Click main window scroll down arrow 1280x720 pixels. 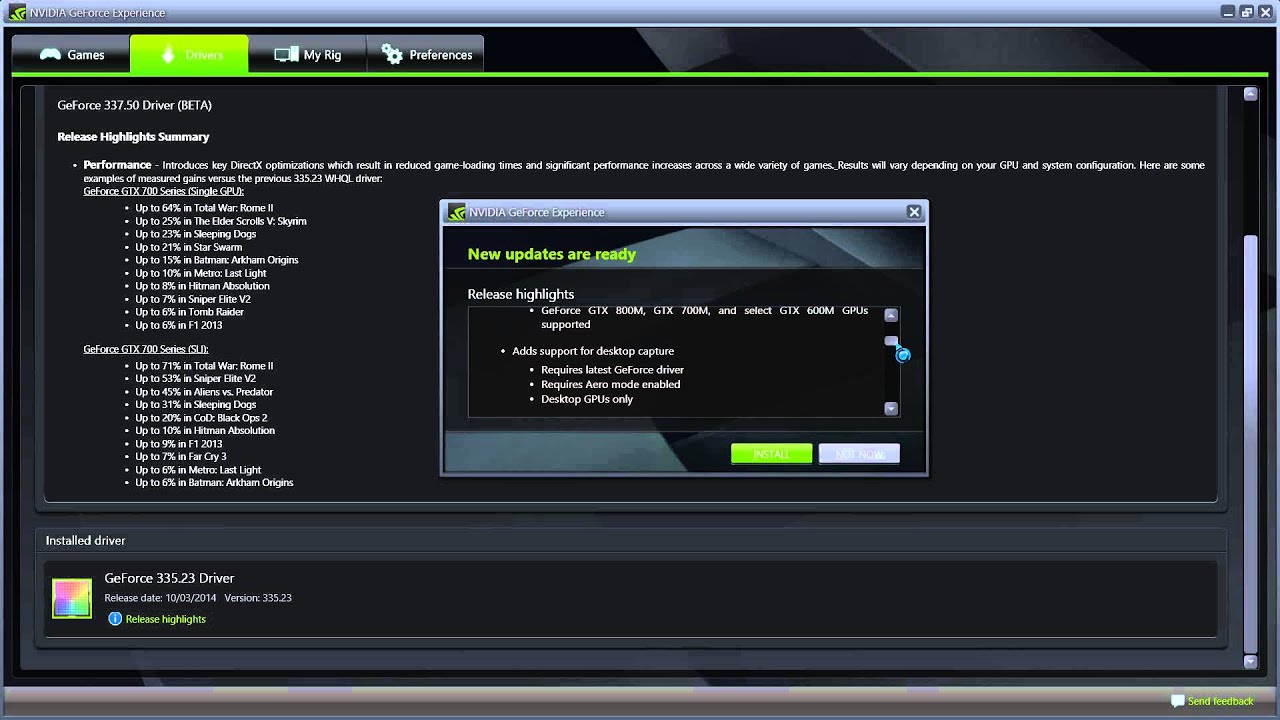coord(1250,661)
